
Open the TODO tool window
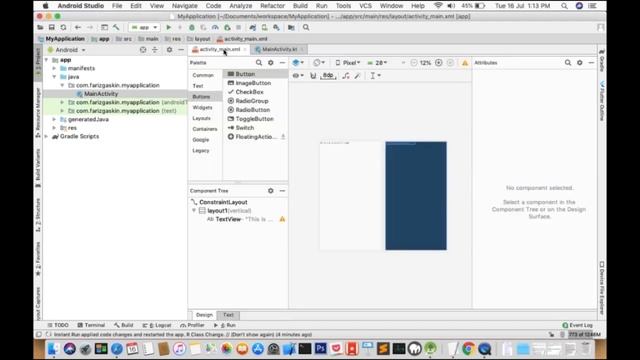[58, 325]
